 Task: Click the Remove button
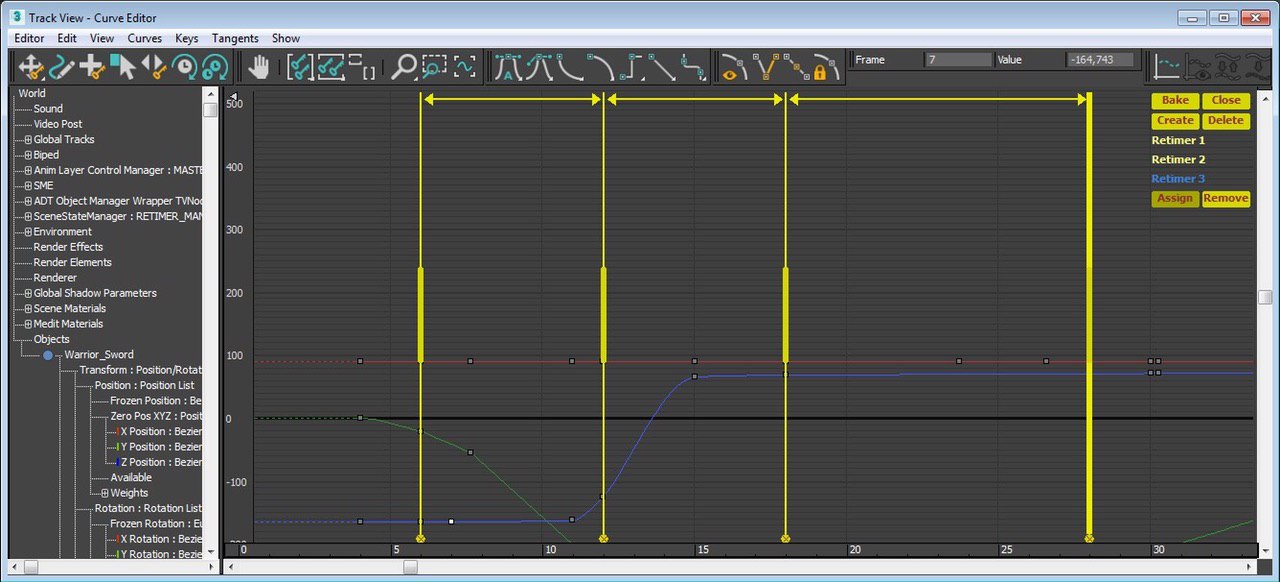[1225, 198]
